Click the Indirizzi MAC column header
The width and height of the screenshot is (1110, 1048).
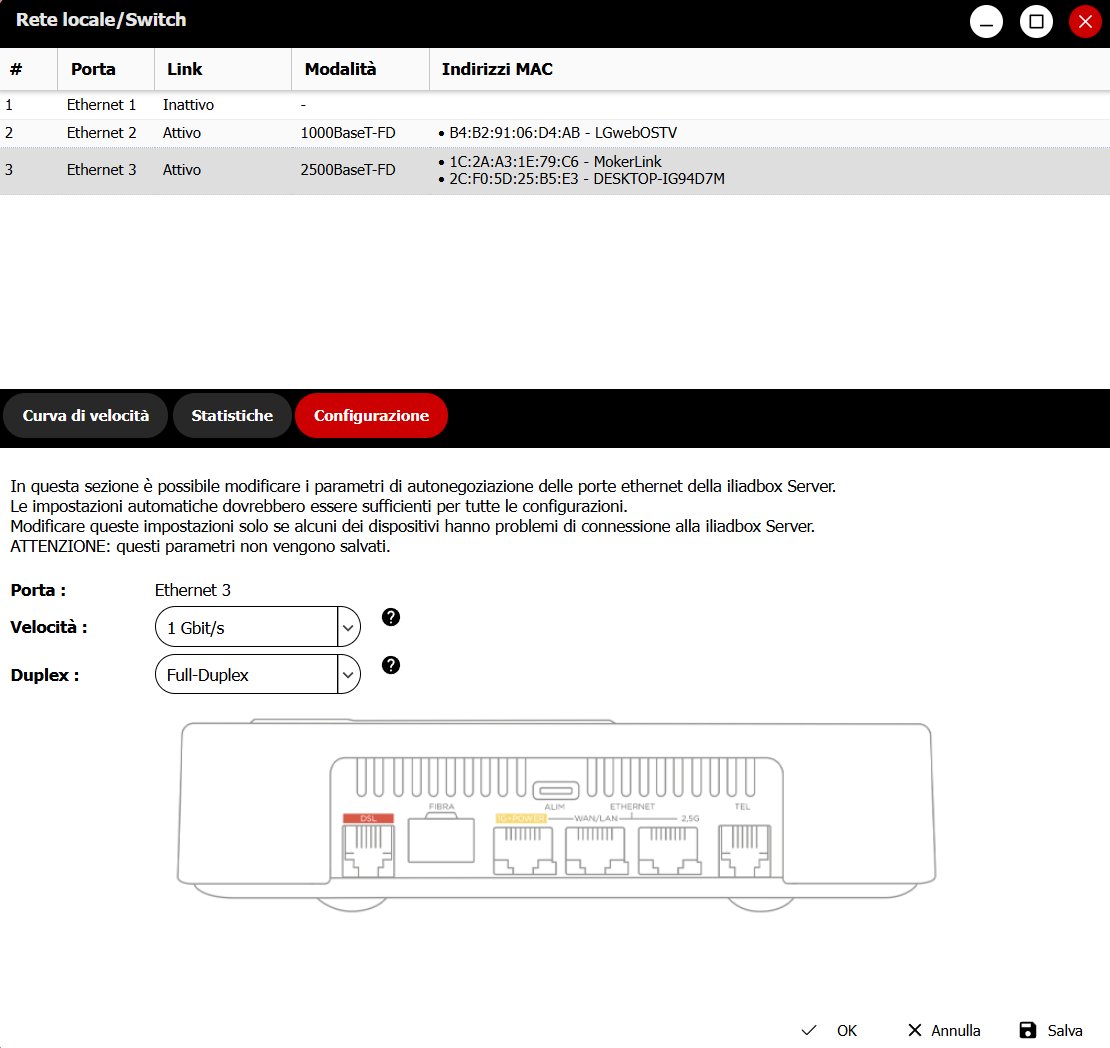coord(498,69)
